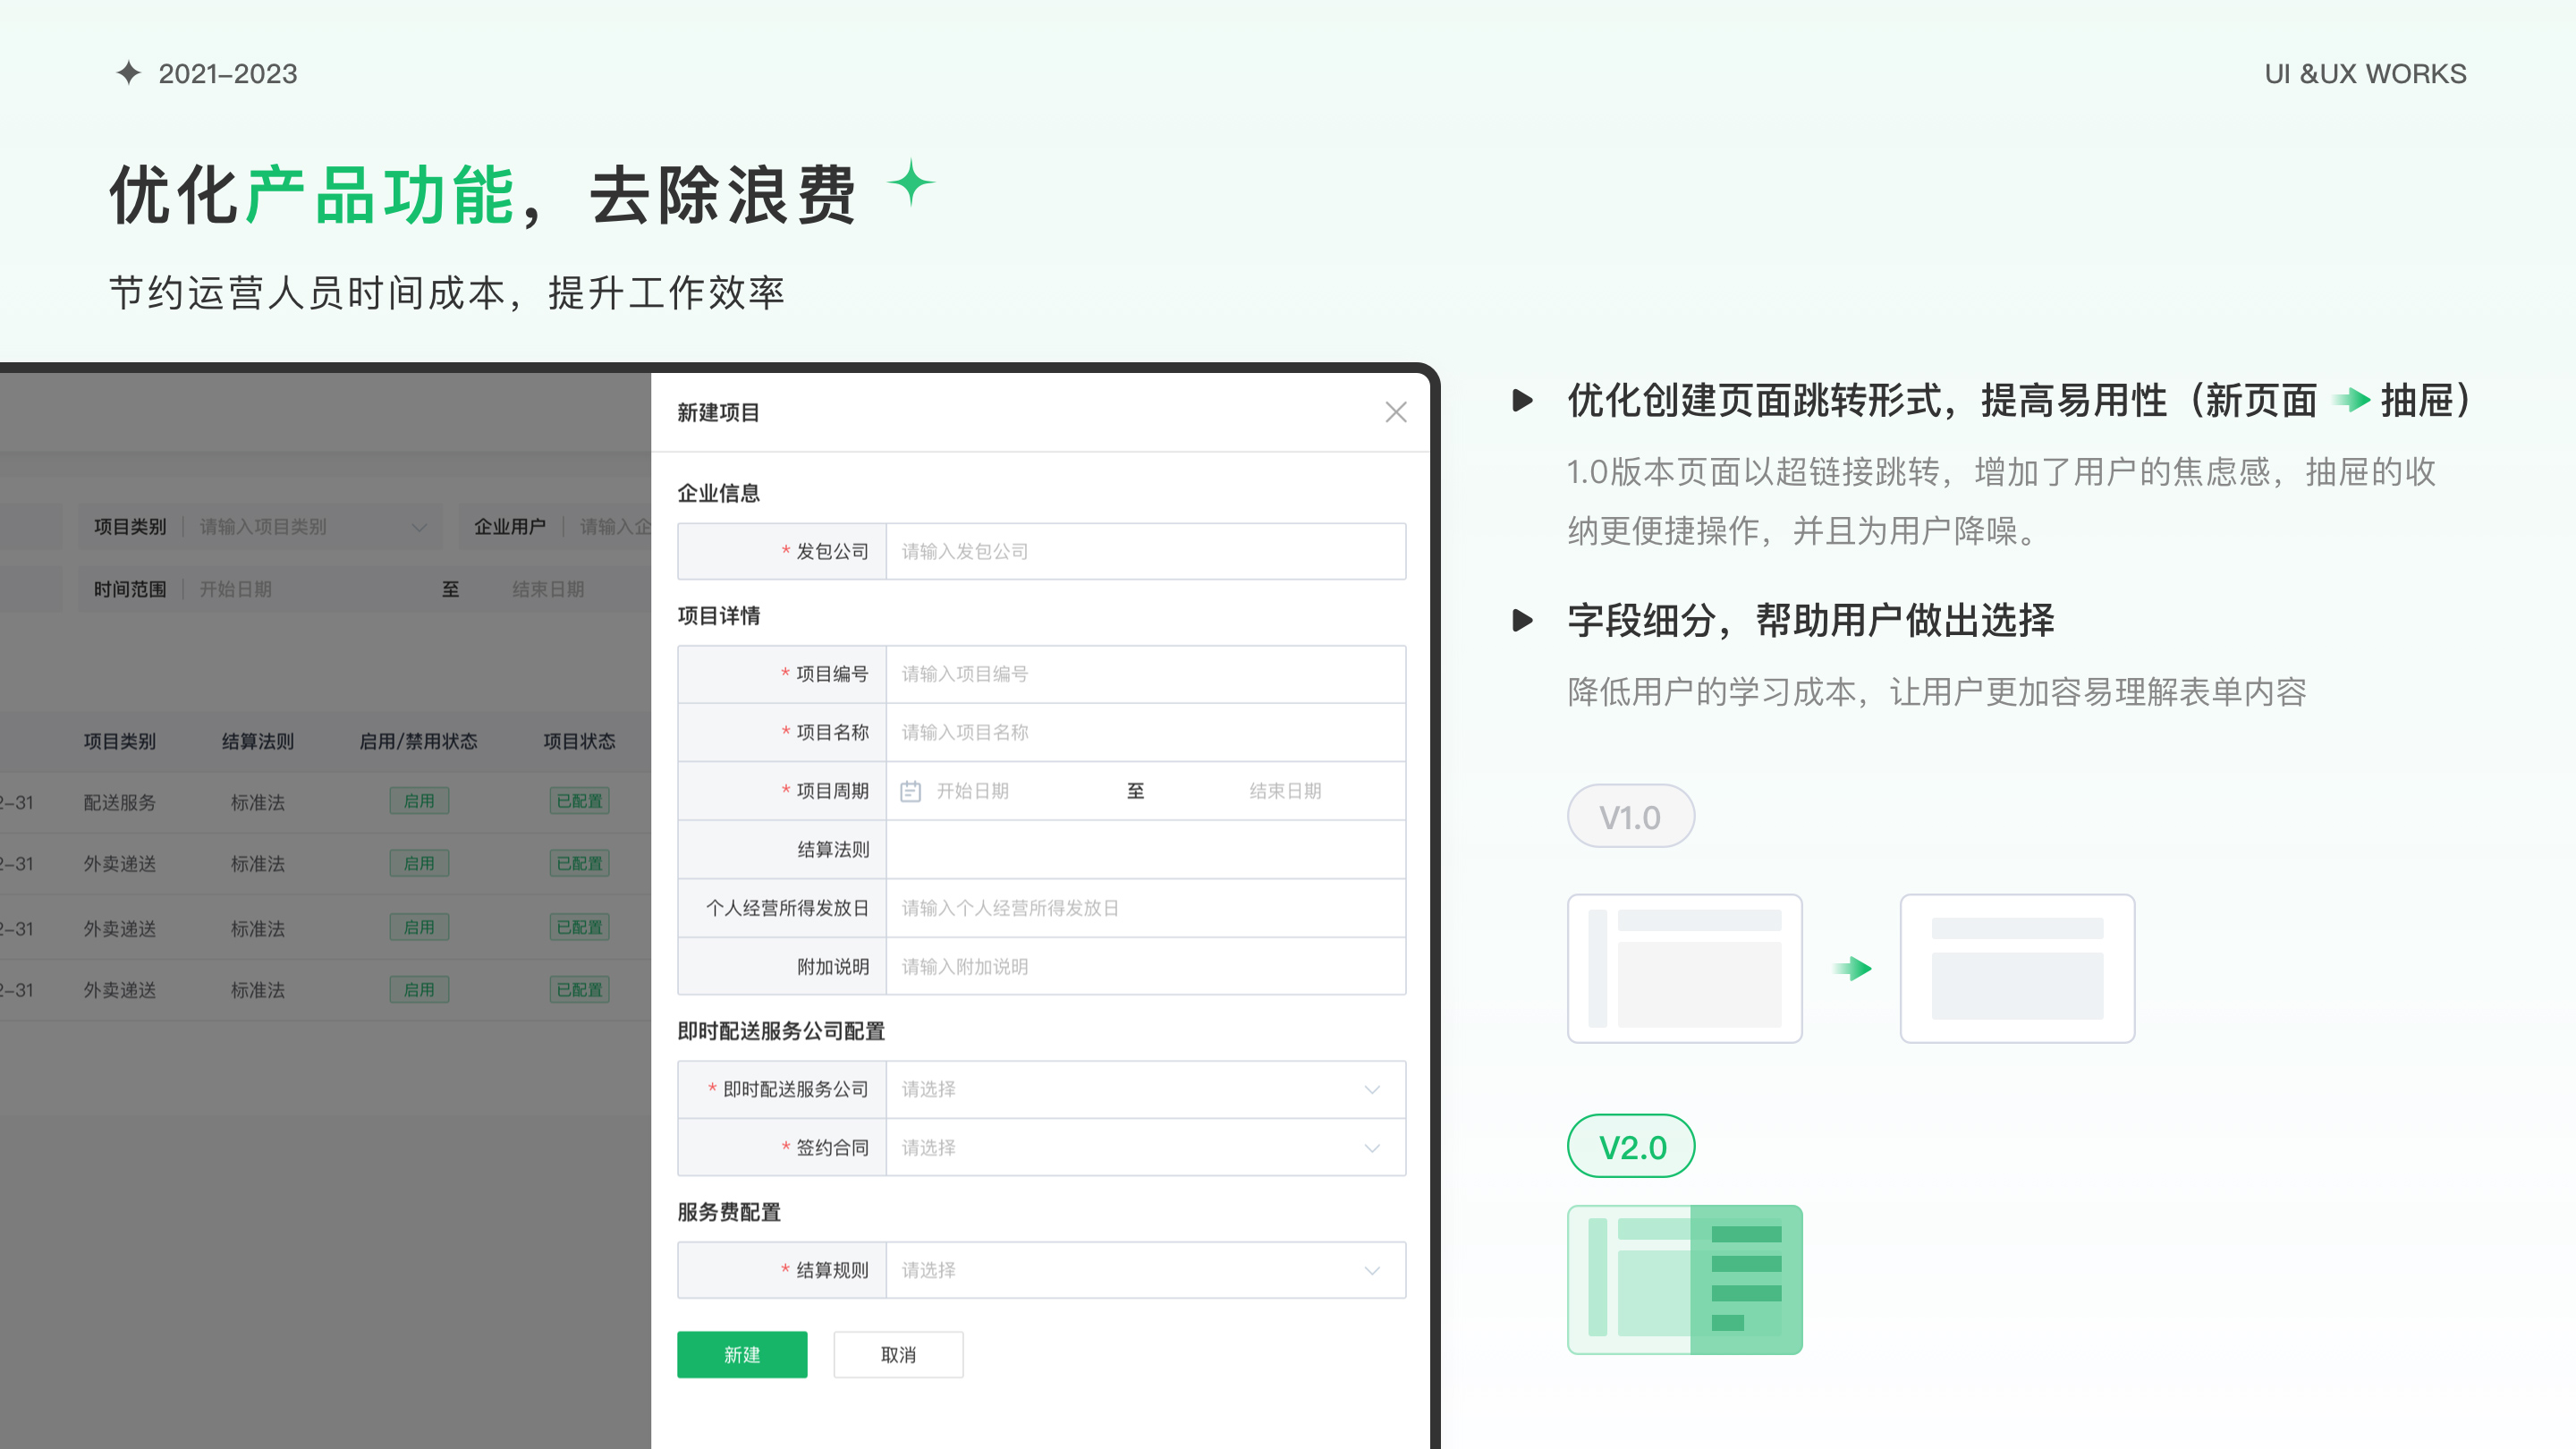Screen dimensions: 2576x1449
Task: Click the V1.0 sidebar-page layout thumbnail
Action: point(1684,968)
